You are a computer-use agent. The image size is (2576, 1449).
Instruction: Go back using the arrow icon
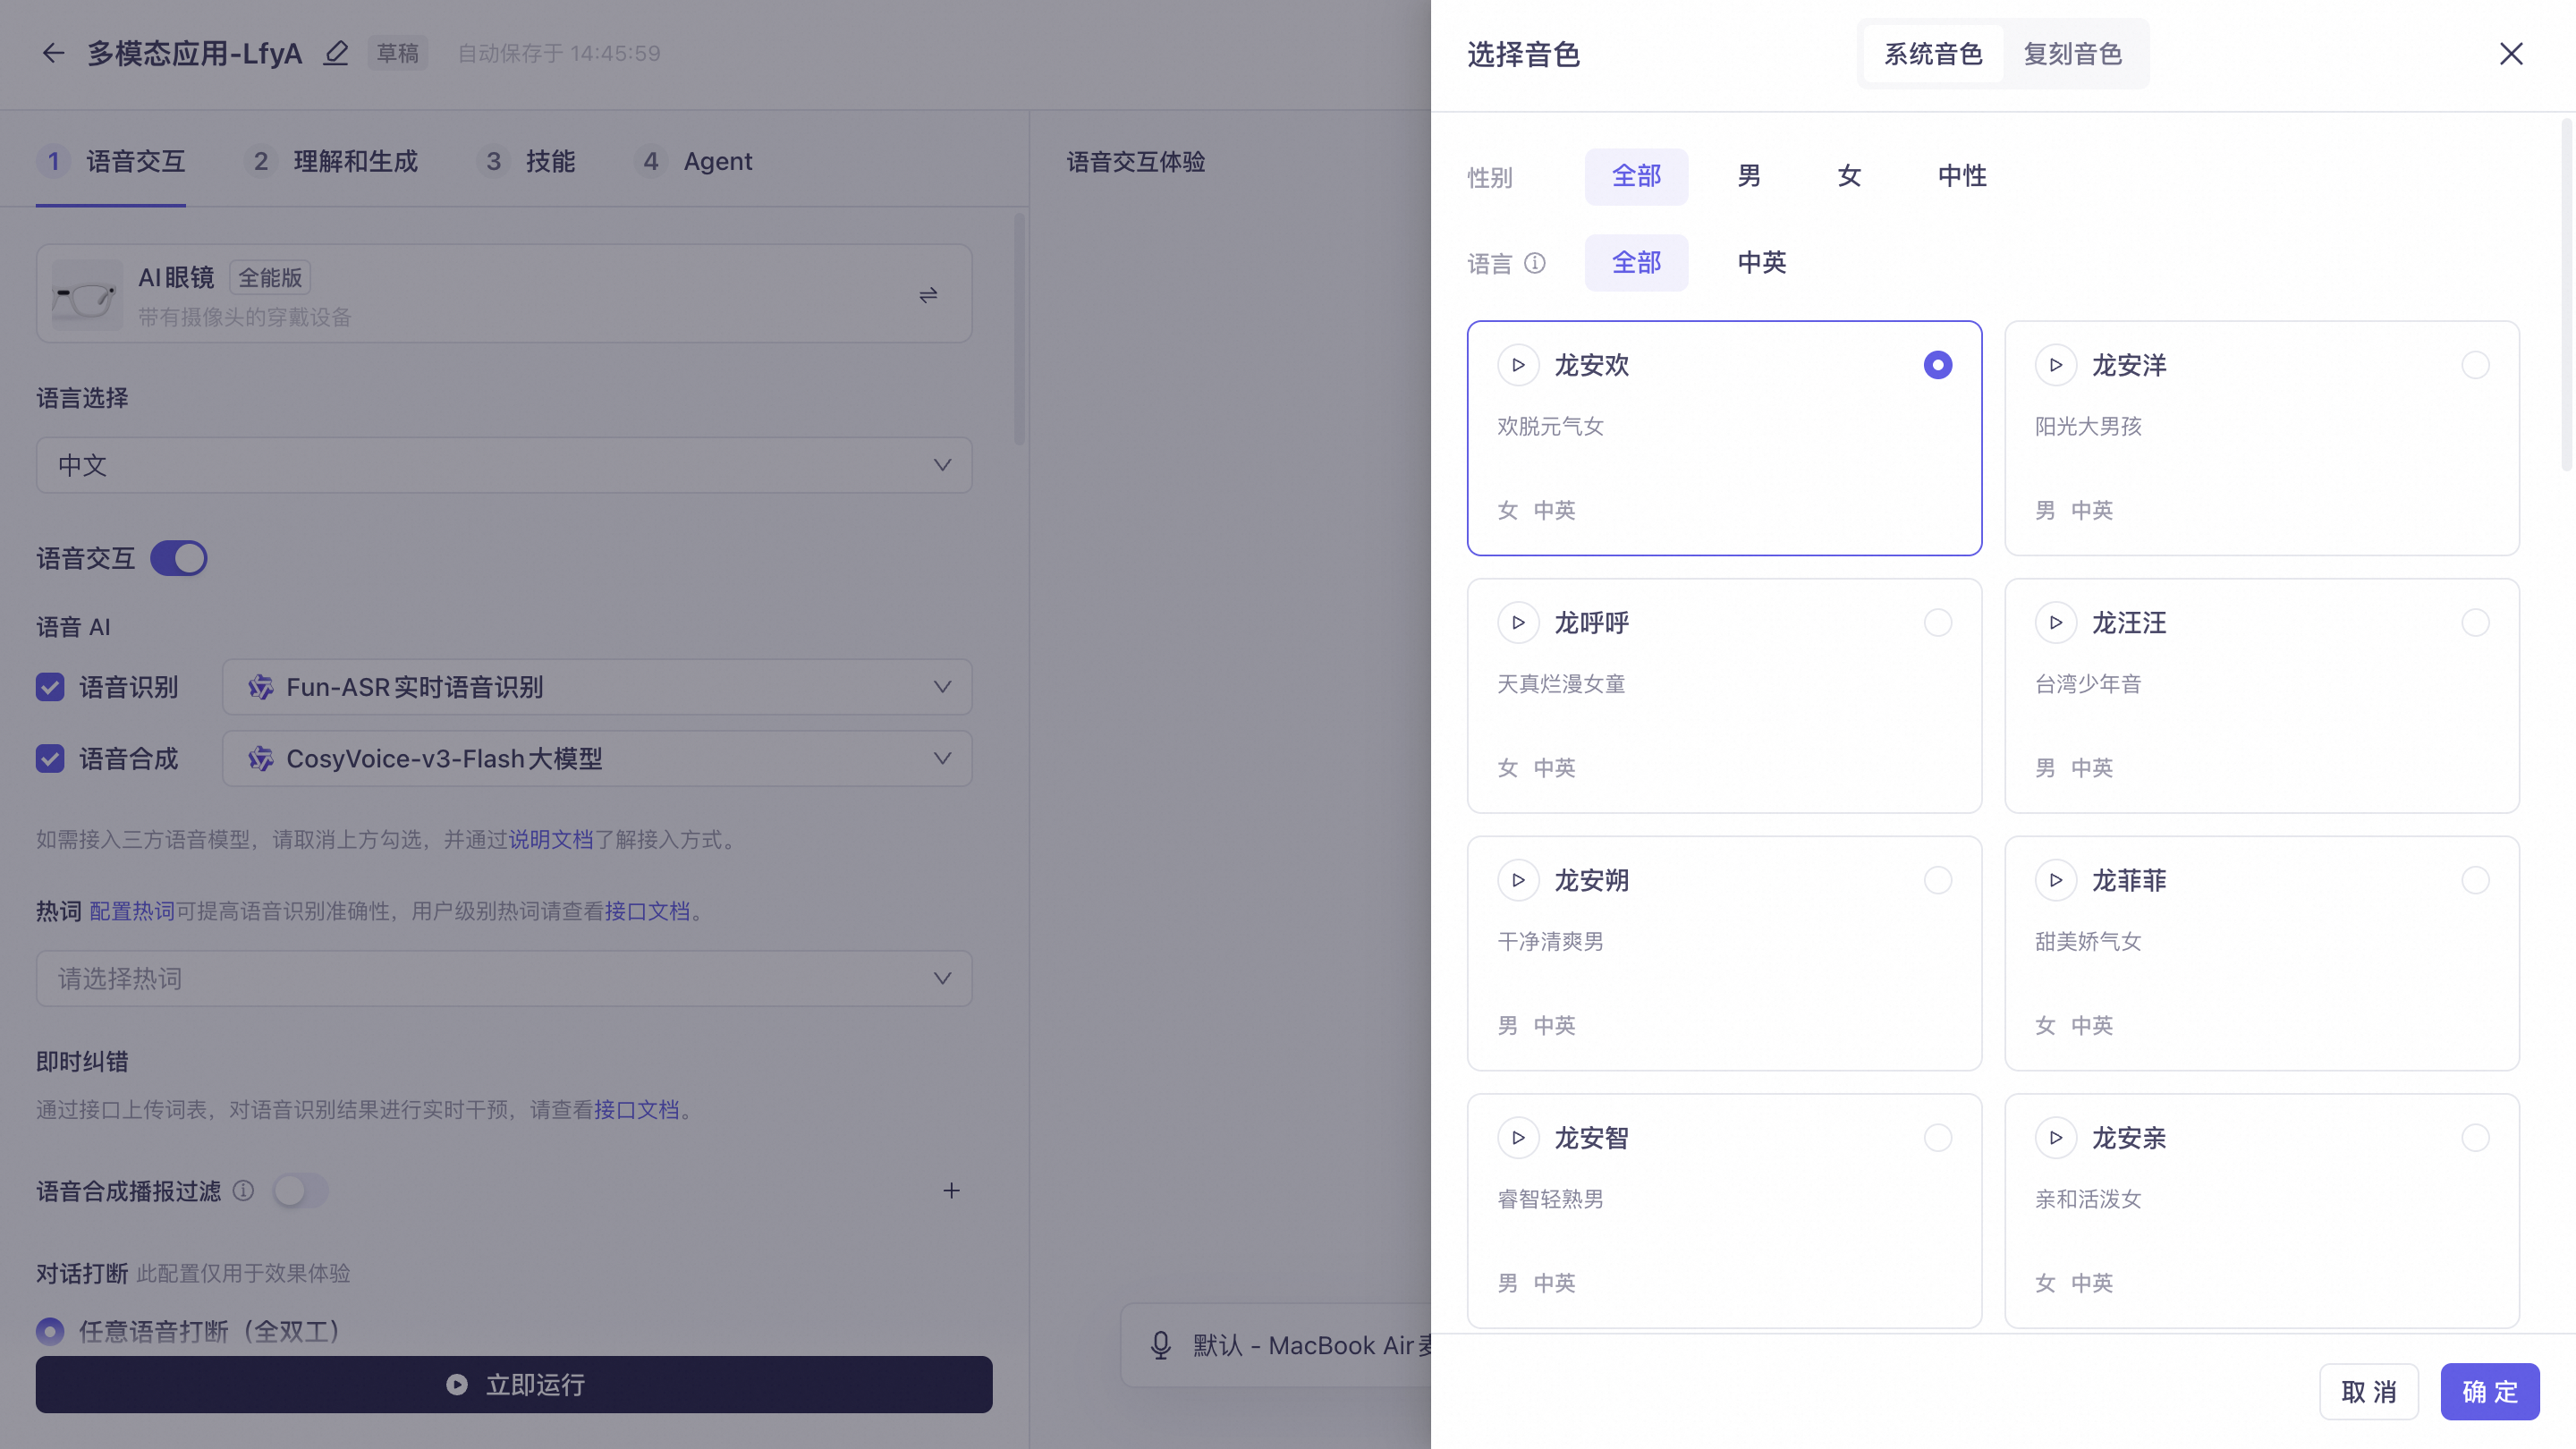[53, 53]
